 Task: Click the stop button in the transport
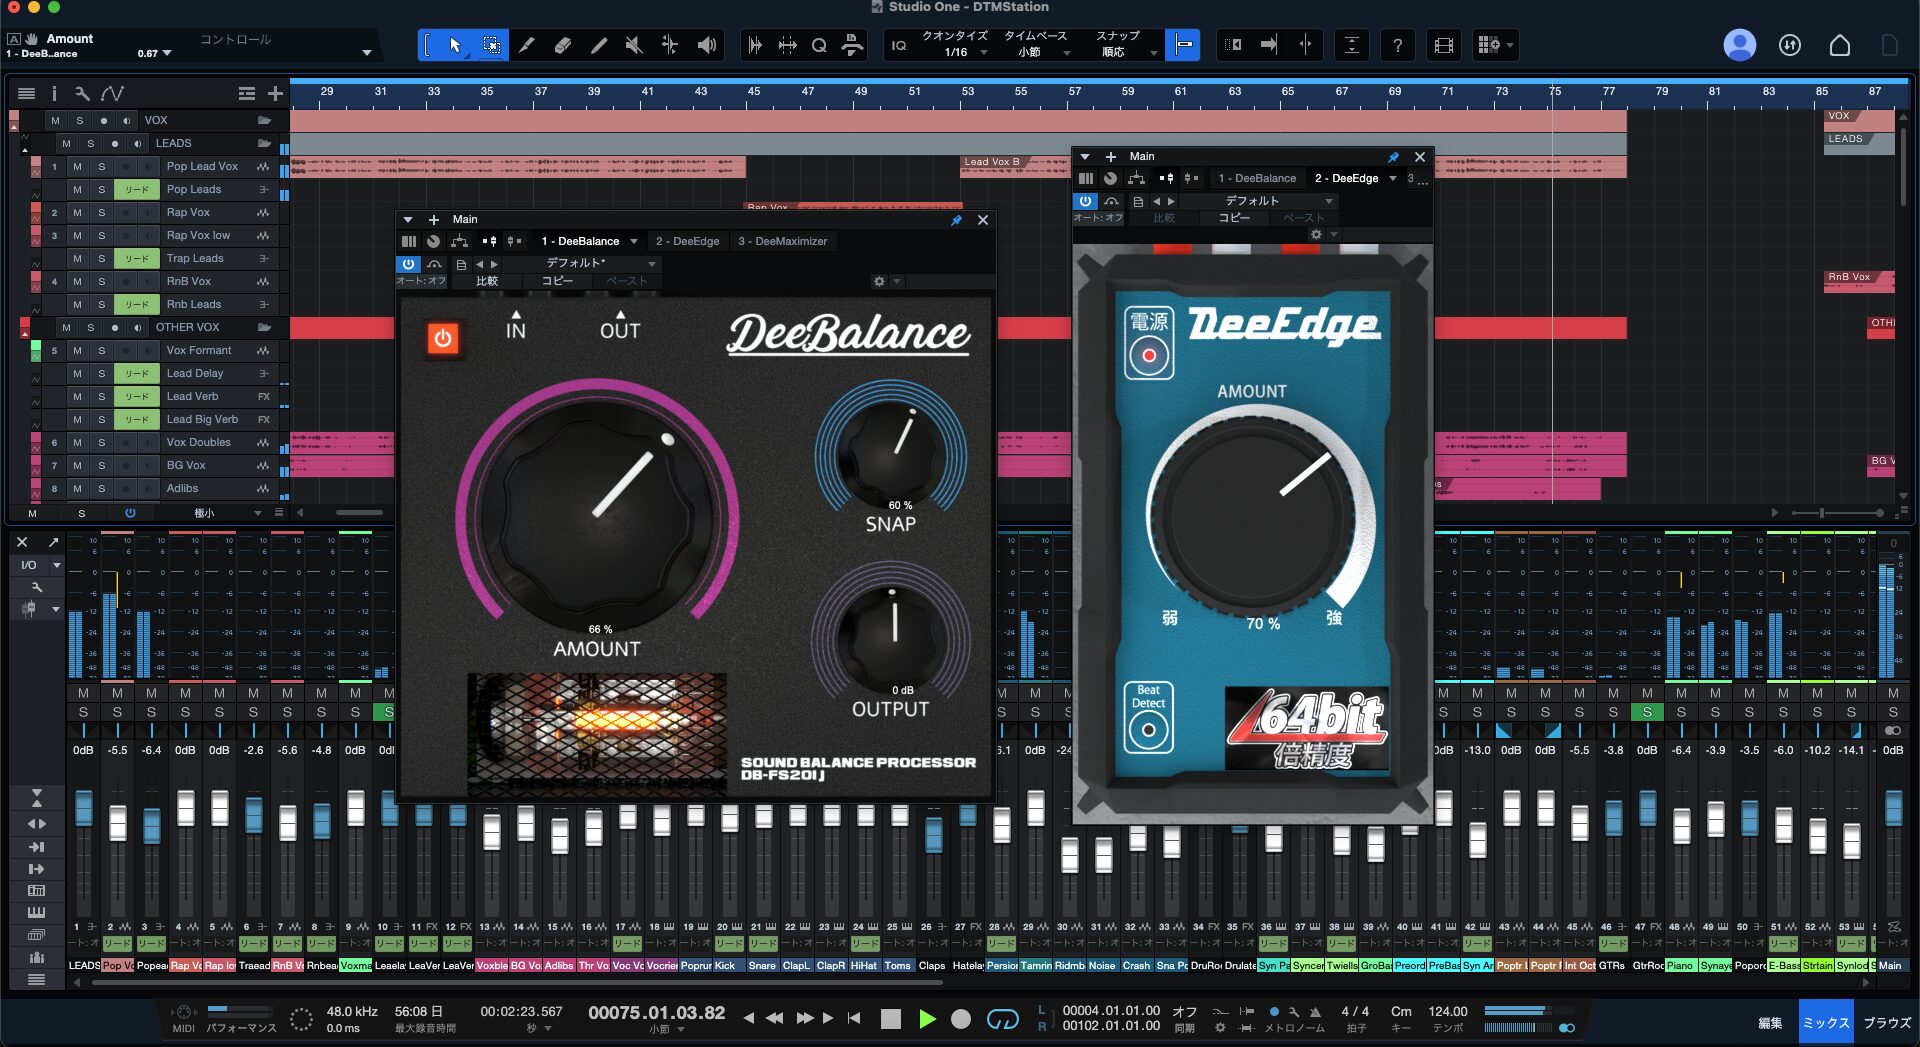pyautogui.click(x=890, y=1018)
